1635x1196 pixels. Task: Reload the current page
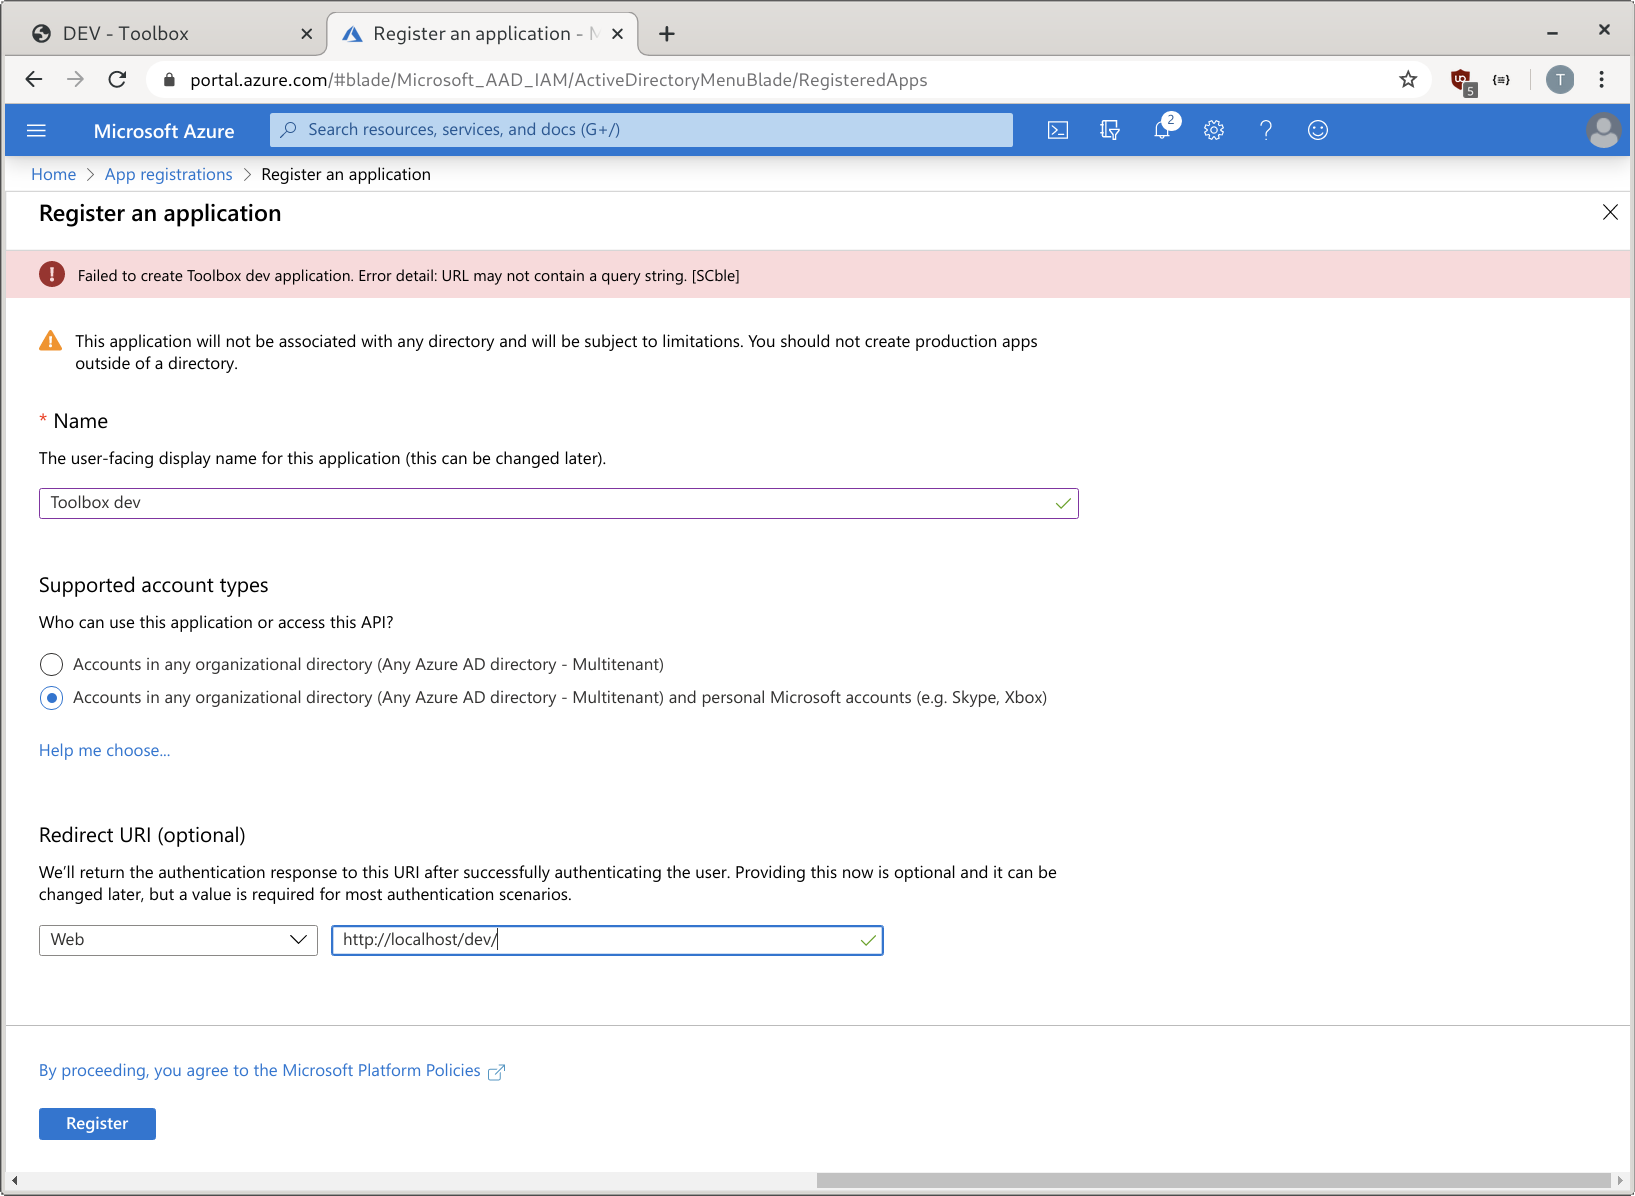(x=118, y=79)
